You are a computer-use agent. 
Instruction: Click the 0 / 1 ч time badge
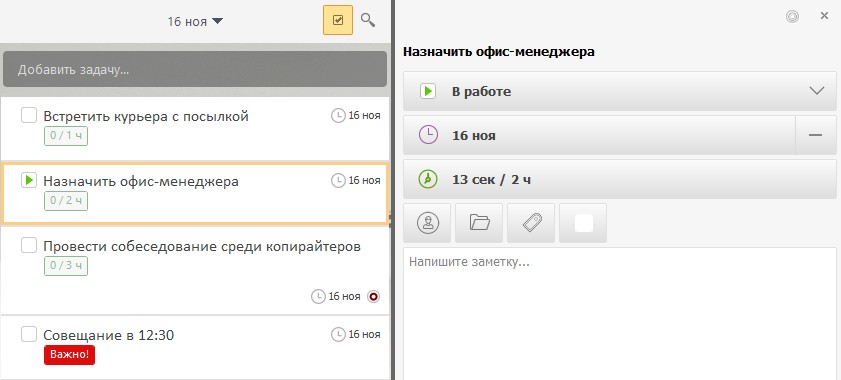point(65,136)
